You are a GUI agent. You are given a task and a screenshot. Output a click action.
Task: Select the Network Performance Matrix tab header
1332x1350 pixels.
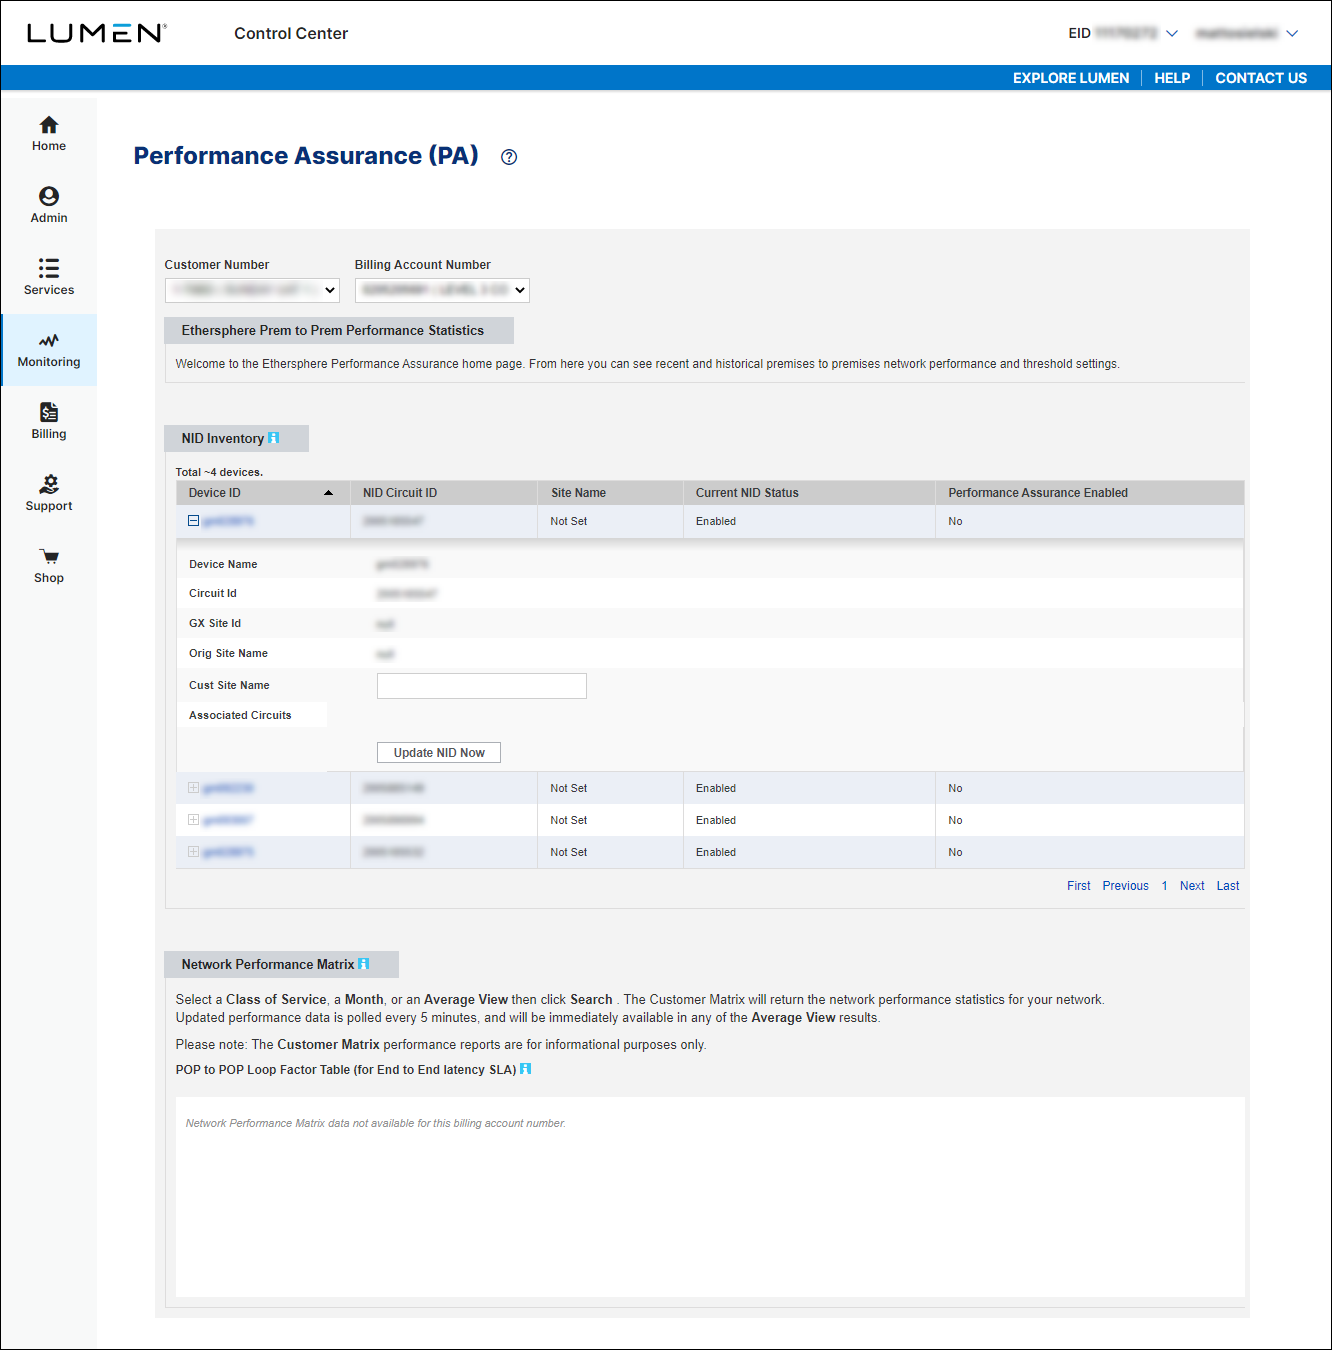281,965
